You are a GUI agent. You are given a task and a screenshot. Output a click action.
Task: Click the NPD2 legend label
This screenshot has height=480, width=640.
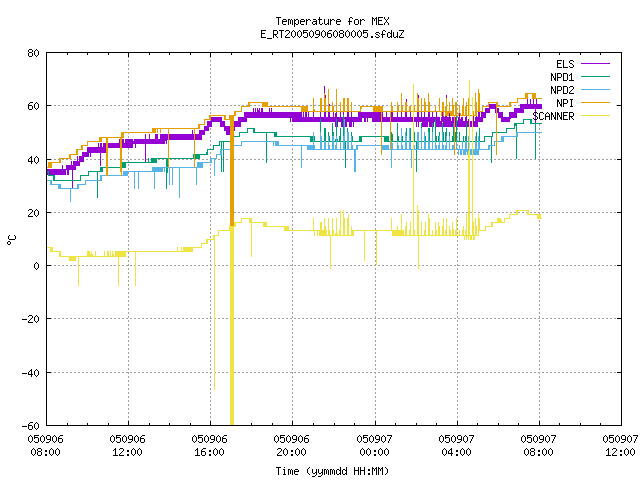click(x=562, y=90)
